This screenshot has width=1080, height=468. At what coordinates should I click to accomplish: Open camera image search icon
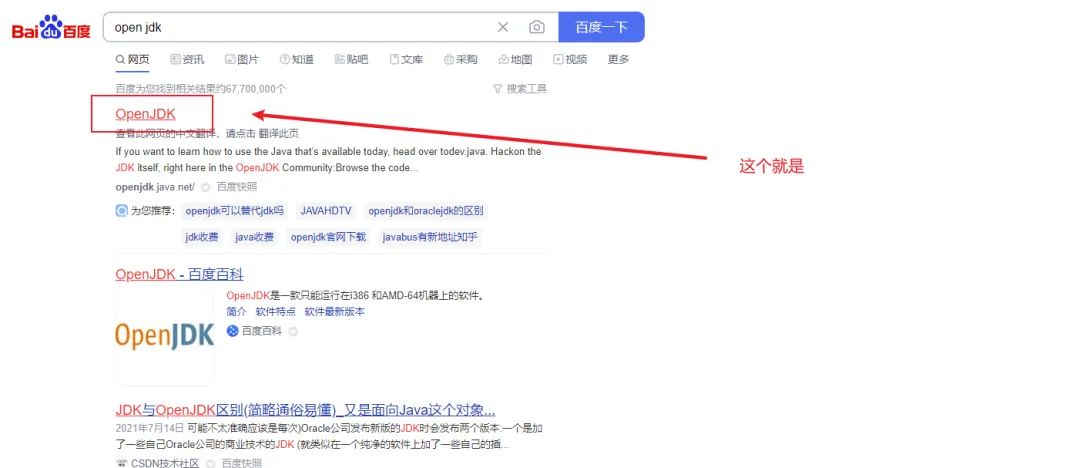pos(537,27)
